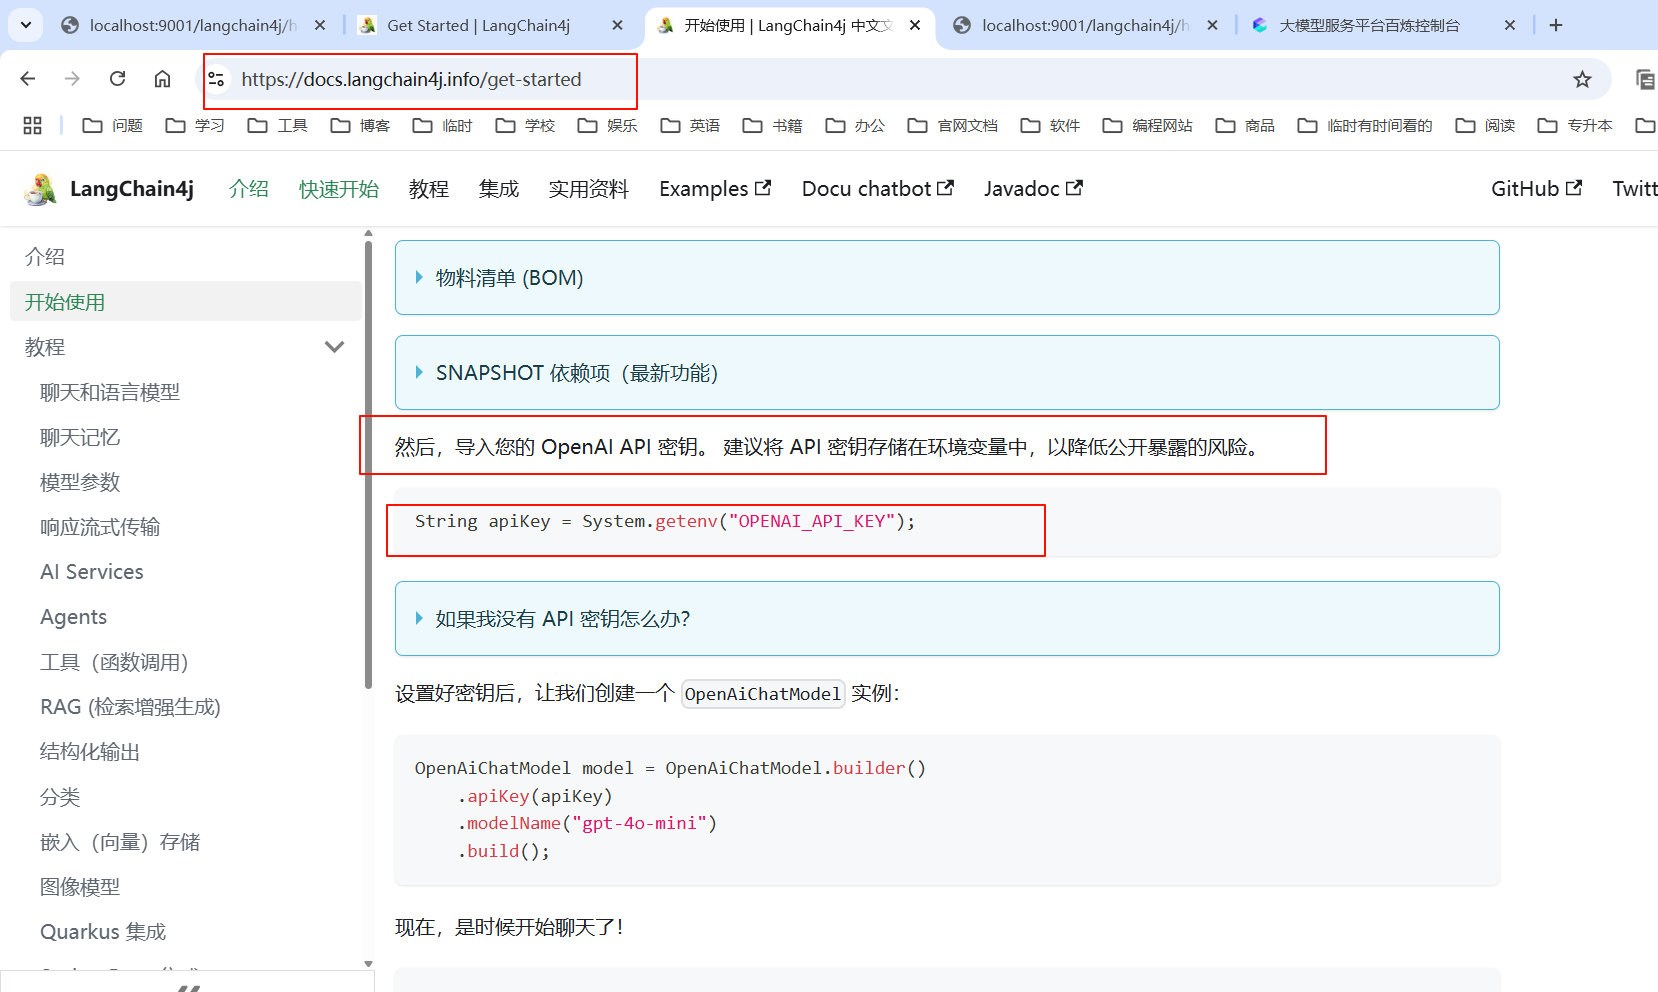Open the 官网文档 bookmark folder
Viewport: 1658px width, 992px height.
(x=953, y=125)
